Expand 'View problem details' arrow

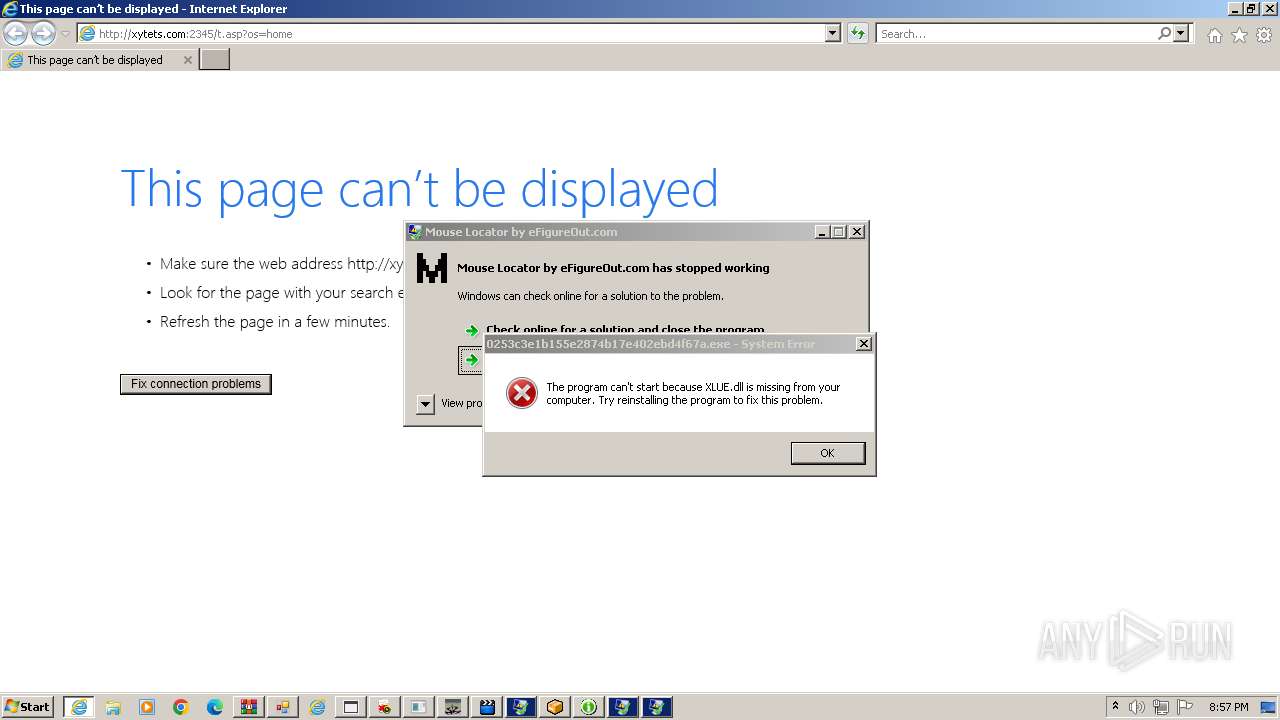click(425, 404)
